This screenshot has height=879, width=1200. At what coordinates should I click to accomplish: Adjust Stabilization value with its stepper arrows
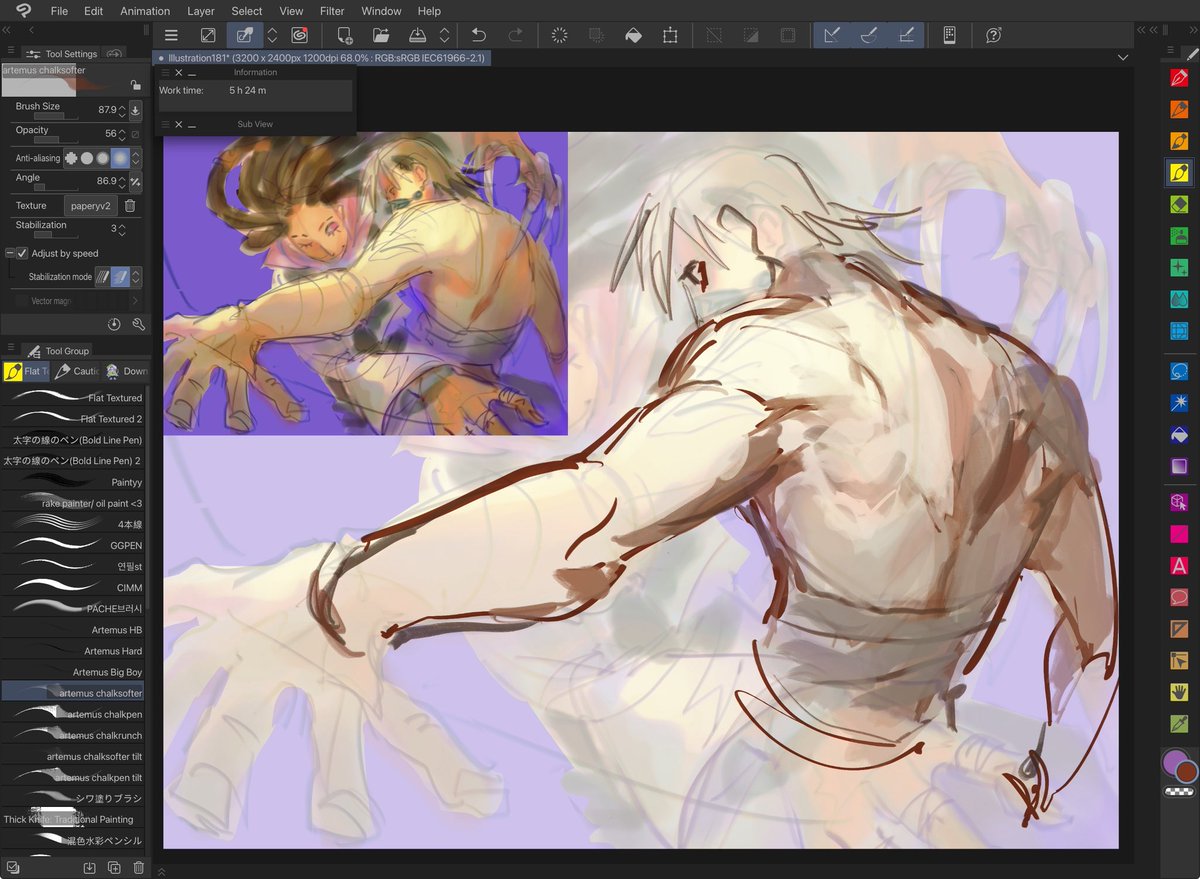point(123,229)
